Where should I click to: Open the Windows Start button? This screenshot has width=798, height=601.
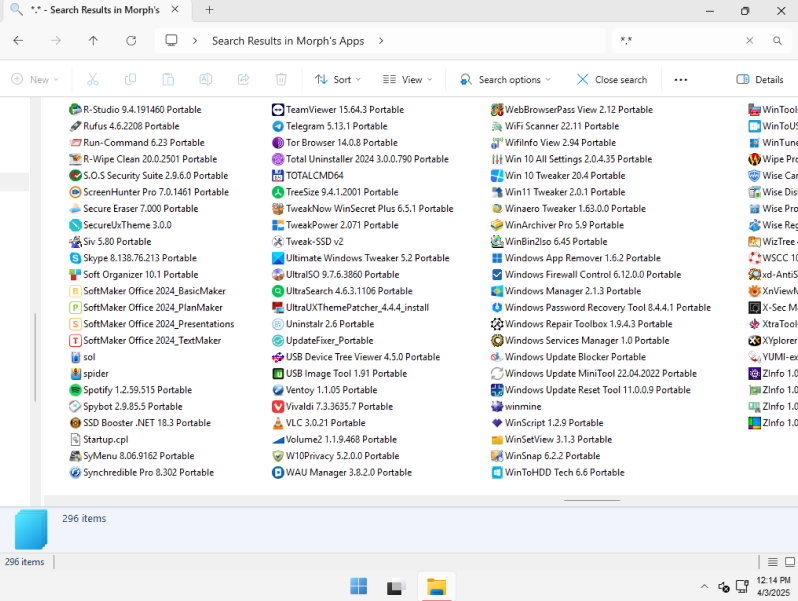point(358,586)
